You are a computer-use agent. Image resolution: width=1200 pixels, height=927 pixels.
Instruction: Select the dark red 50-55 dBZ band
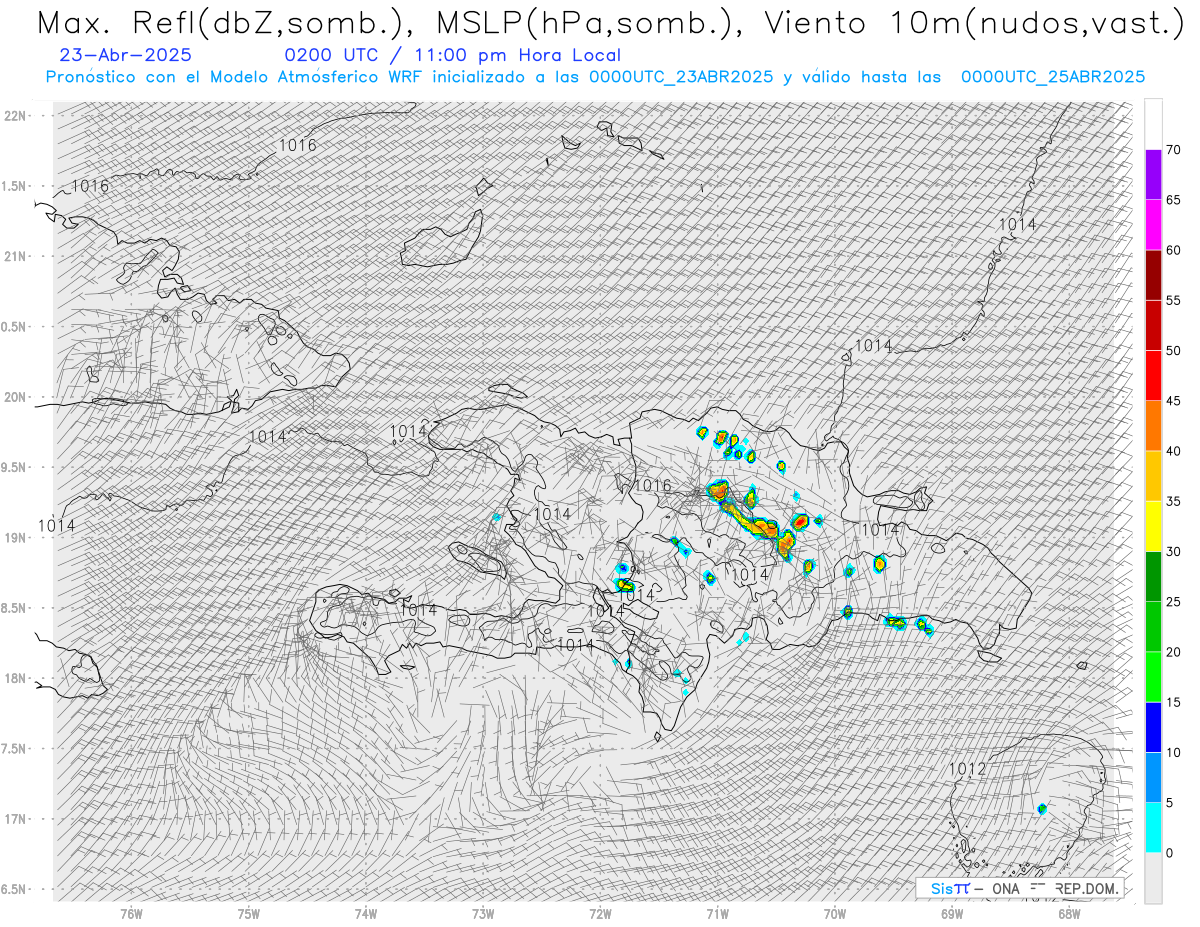[1153, 325]
